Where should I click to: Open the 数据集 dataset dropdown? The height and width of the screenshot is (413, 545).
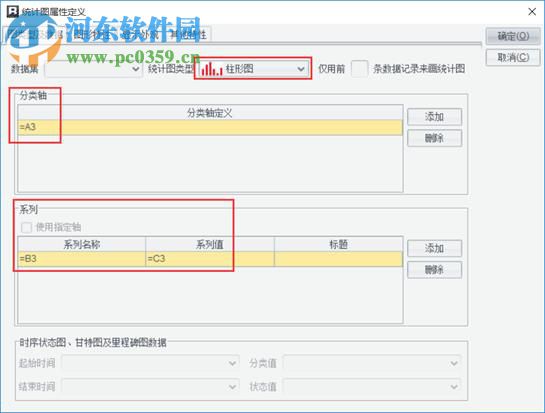93,69
